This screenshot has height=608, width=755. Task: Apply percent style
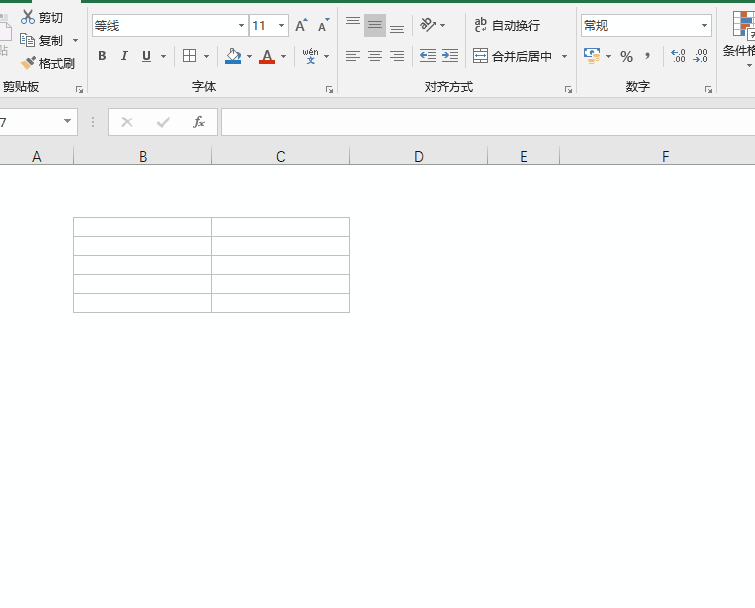click(x=626, y=56)
